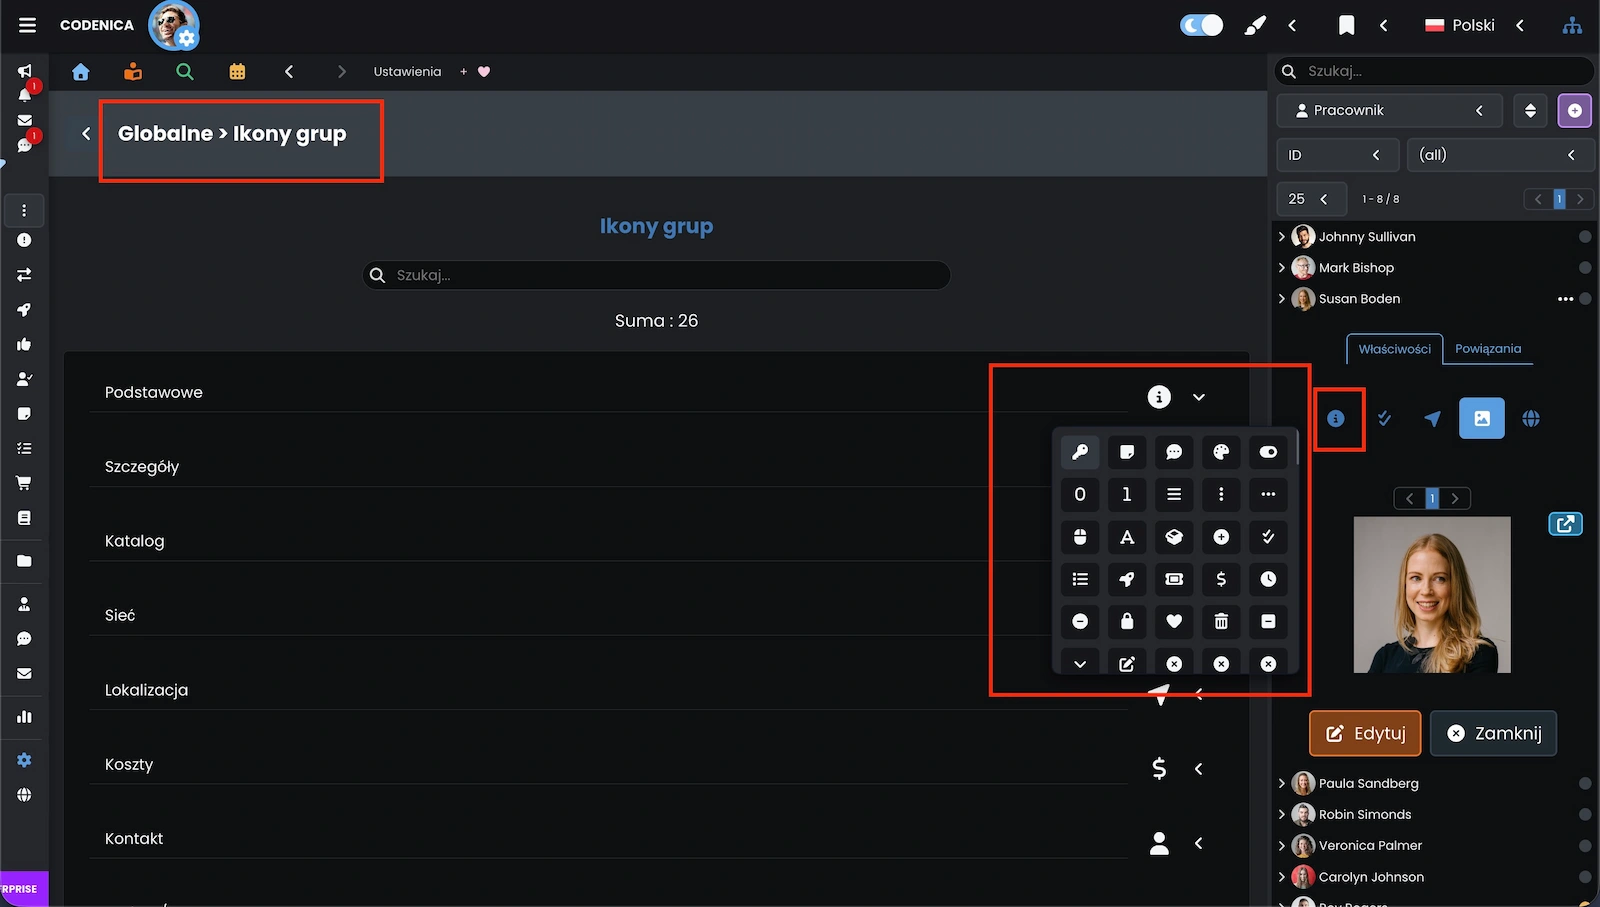The image size is (1600, 907).
Task: Click the organization hierarchy icon top right
Action: 1572,25
